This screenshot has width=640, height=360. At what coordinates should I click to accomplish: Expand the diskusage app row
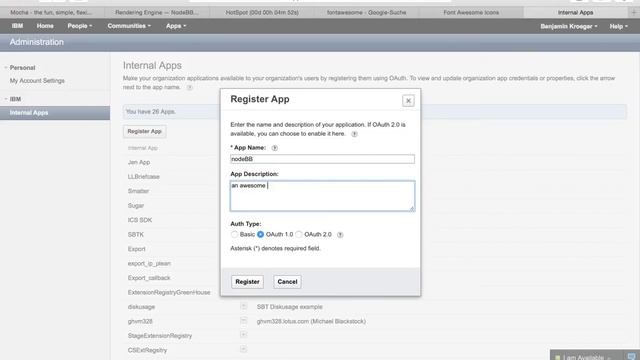243,306
